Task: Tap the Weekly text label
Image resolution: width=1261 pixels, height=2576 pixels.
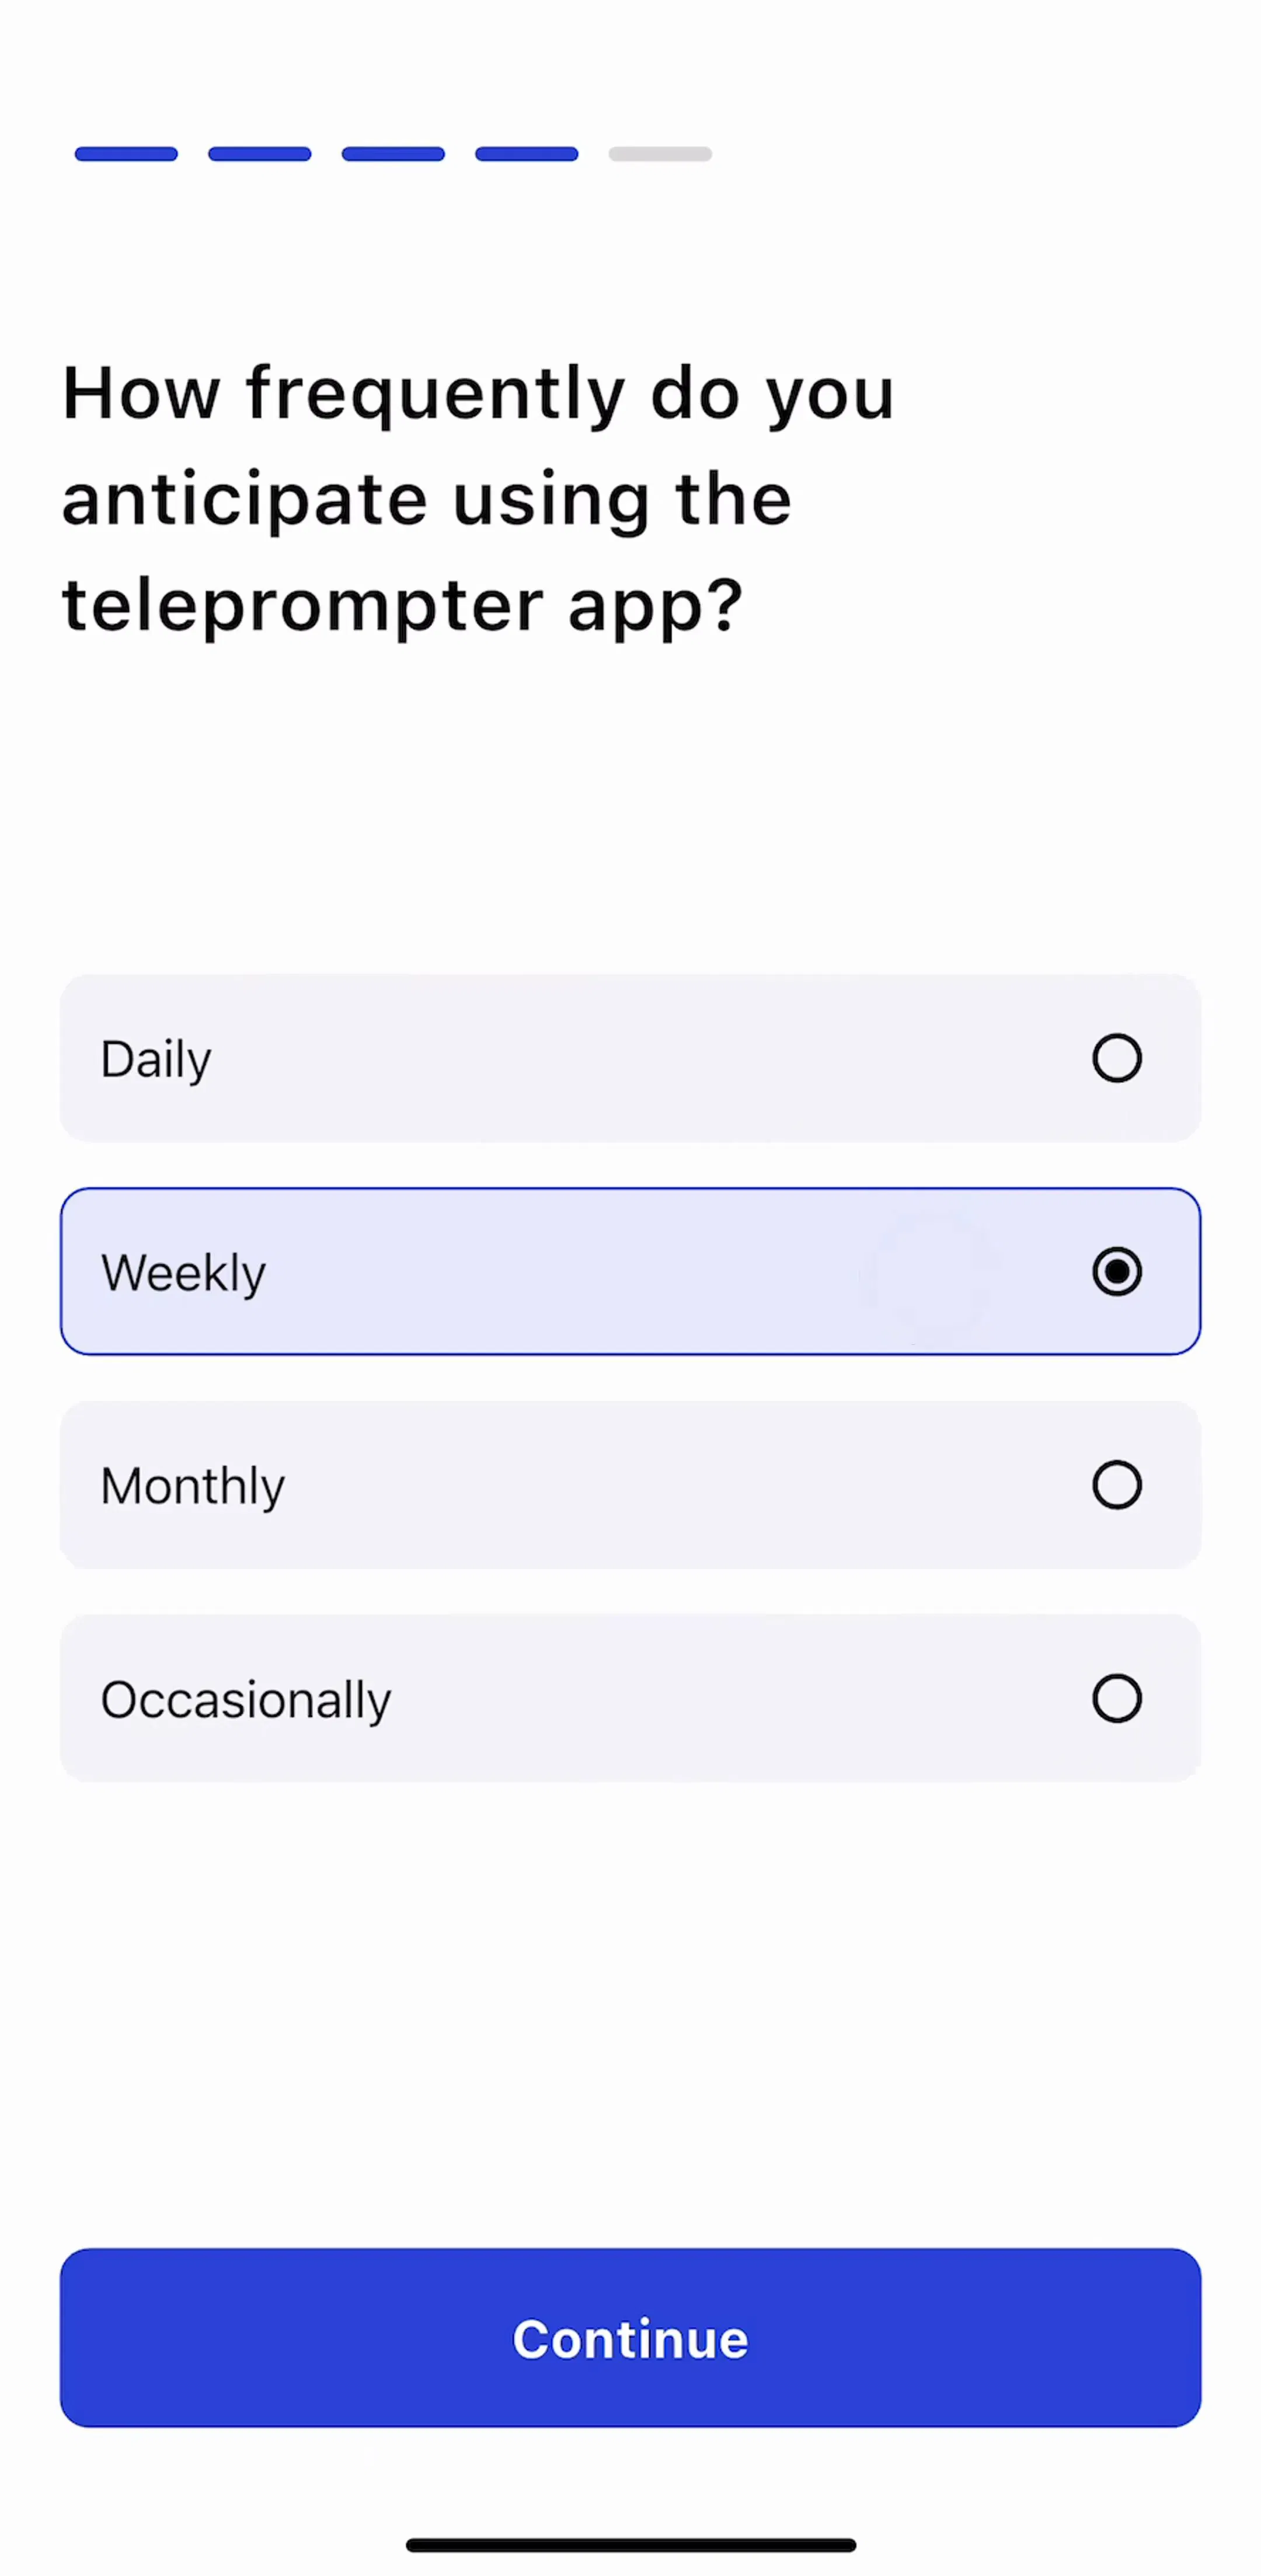Action: tap(183, 1273)
